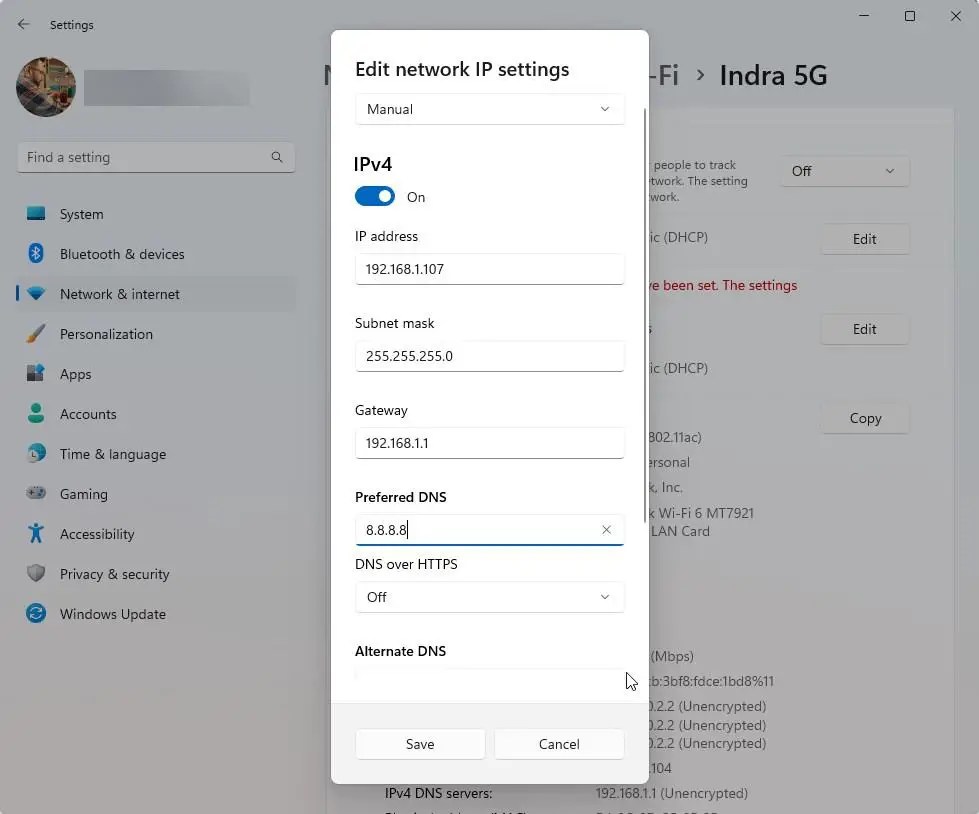Click the Gateway address field
979x814 pixels.
point(489,442)
